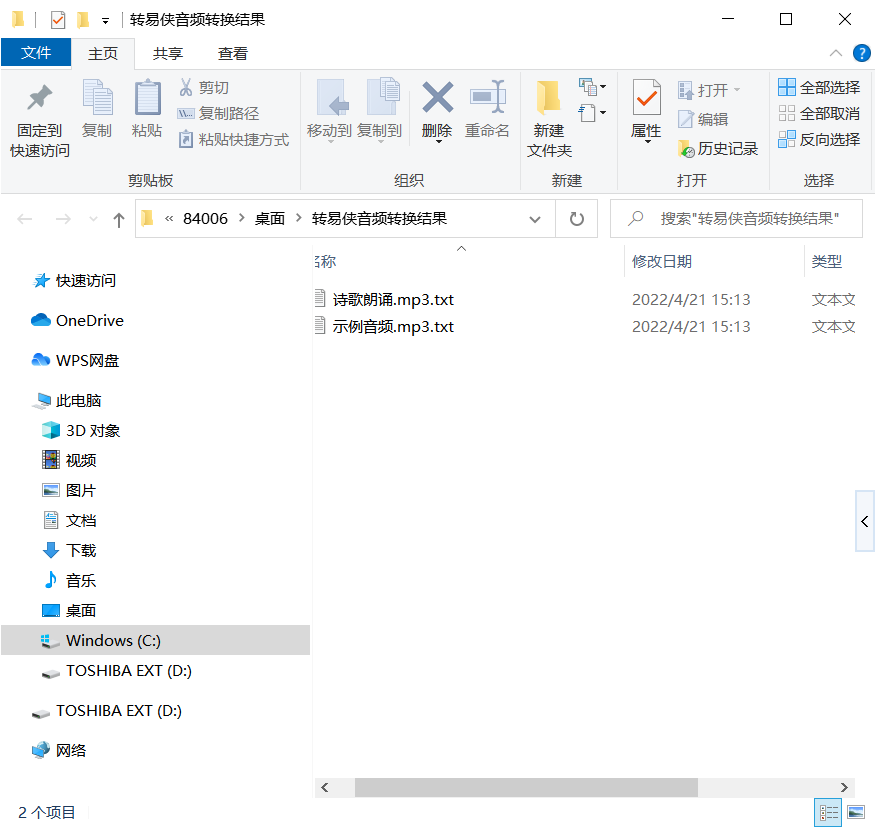Click Copy path (复制路径)
The width and height of the screenshot is (876, 828).
click(x=218, y=113)
